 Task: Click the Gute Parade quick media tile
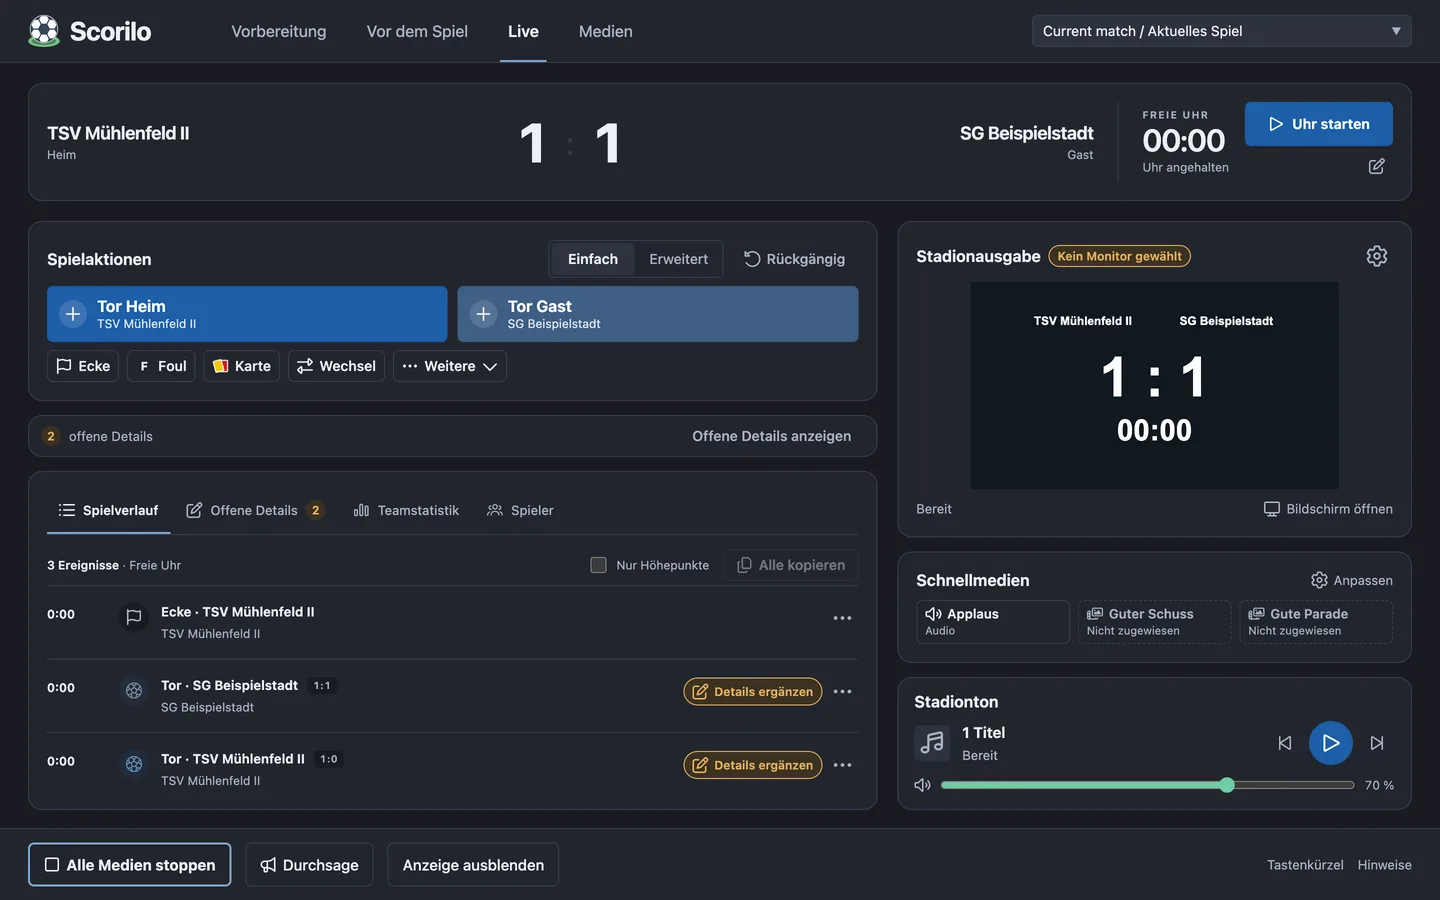(1316, 622)
